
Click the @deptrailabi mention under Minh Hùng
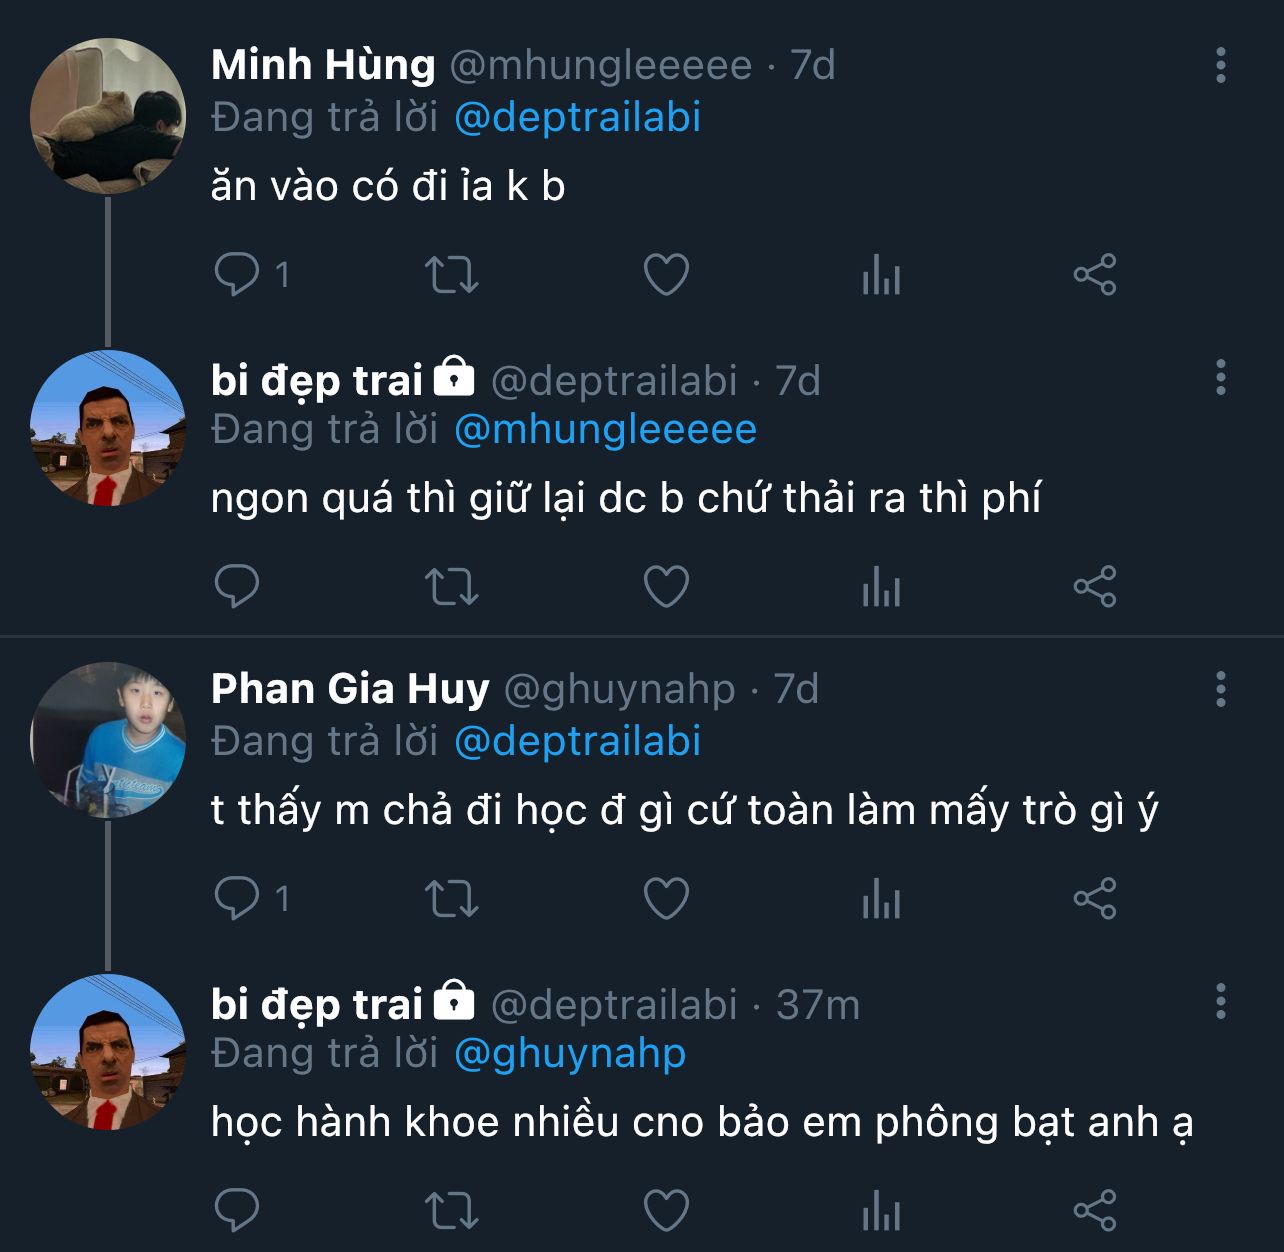[577, 117]
